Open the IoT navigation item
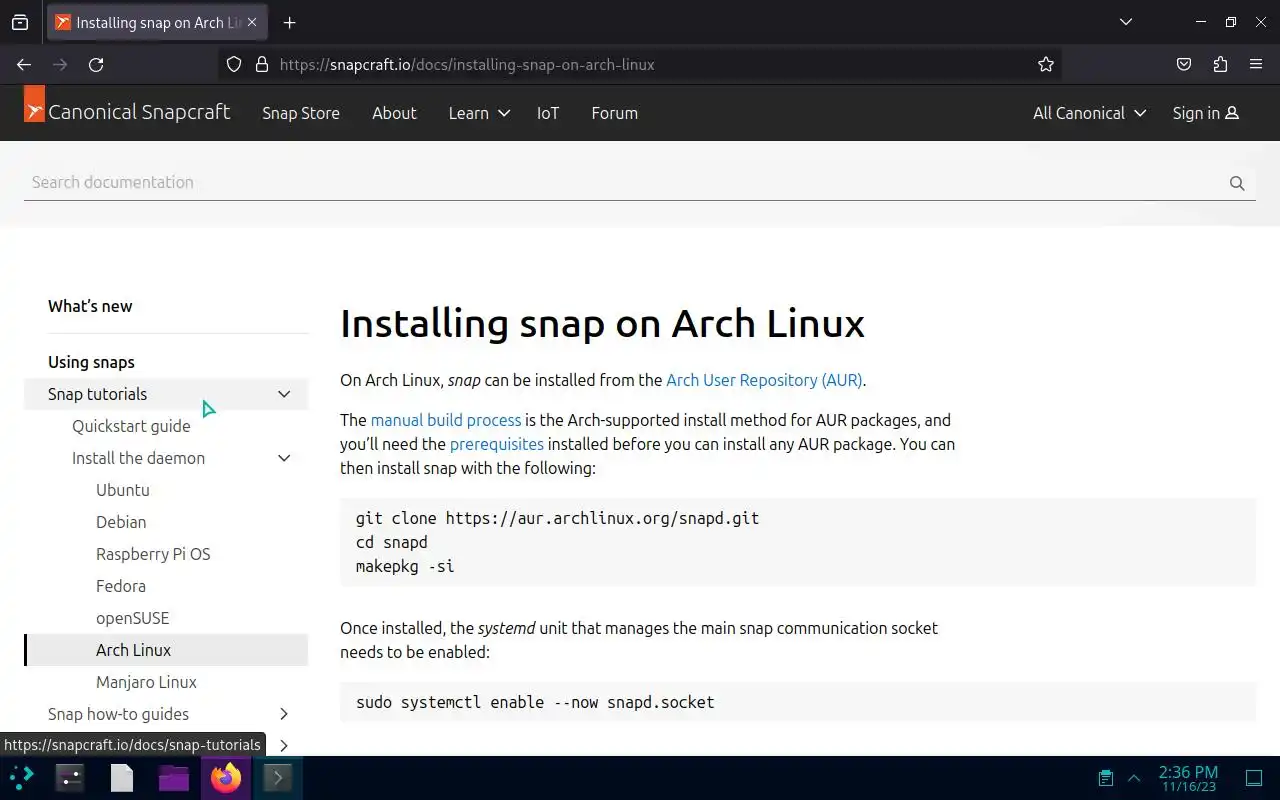This screenshot has width=1280, height=800. (x=548, y=113)
